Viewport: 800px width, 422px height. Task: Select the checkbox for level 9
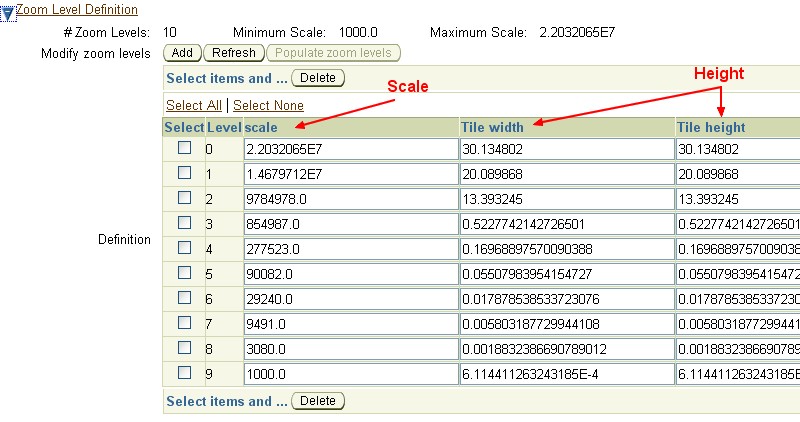point(184,373)
